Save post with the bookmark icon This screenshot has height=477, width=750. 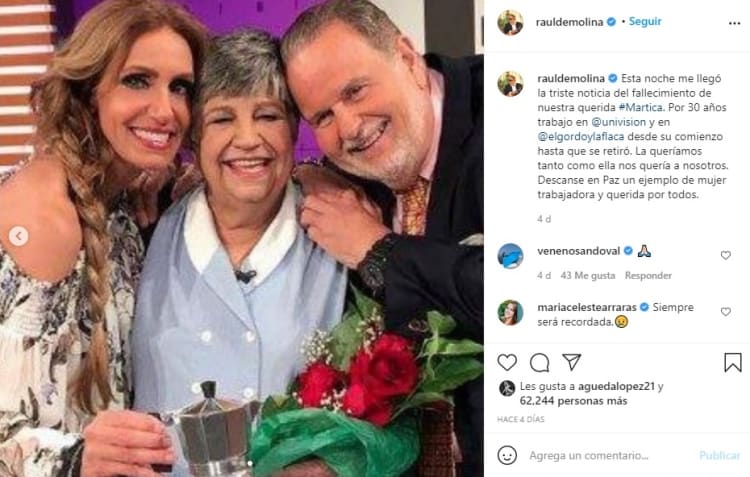(x=732, y=363)
